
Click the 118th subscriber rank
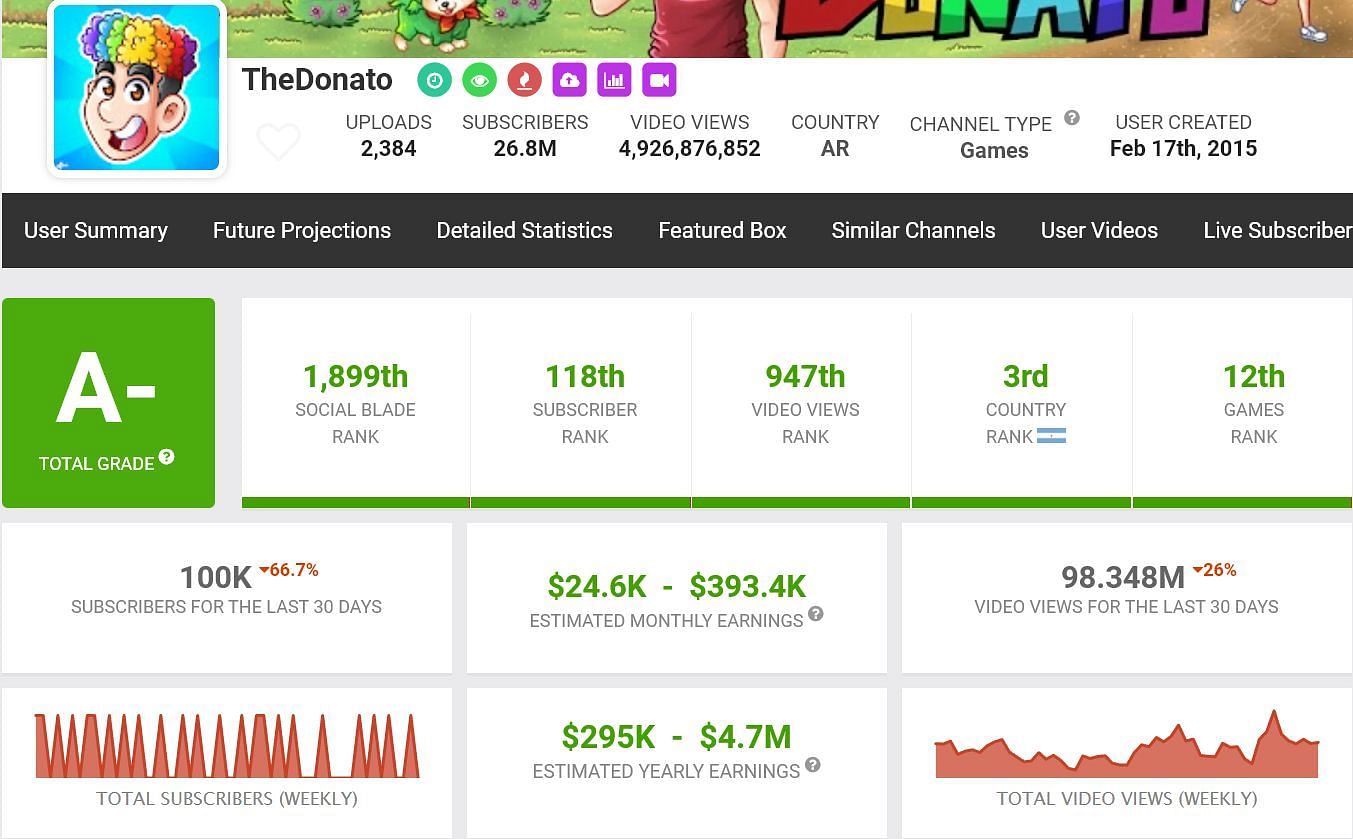pyautogui.click(x=585, y=377)
